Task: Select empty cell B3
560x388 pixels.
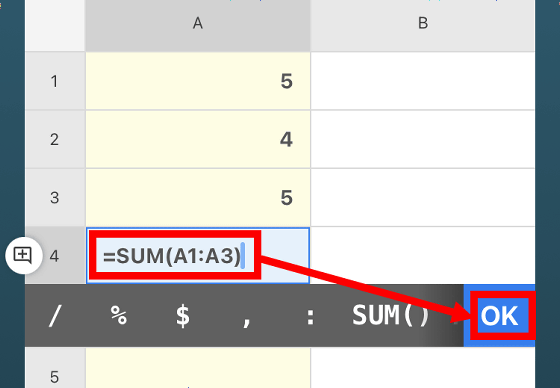Action: [x=423, y=198]
